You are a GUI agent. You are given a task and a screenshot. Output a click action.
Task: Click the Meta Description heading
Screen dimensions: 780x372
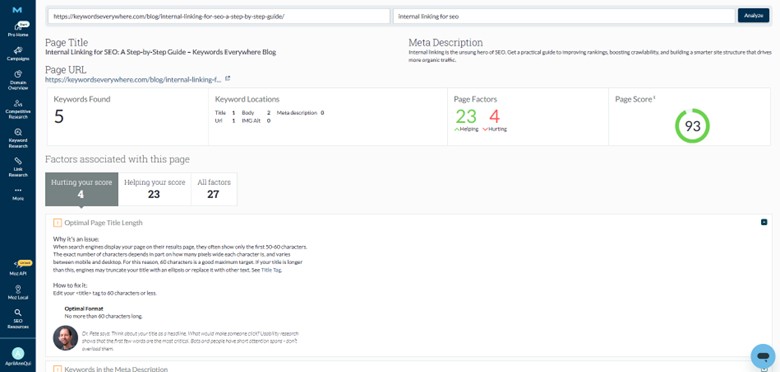[445, 43]
